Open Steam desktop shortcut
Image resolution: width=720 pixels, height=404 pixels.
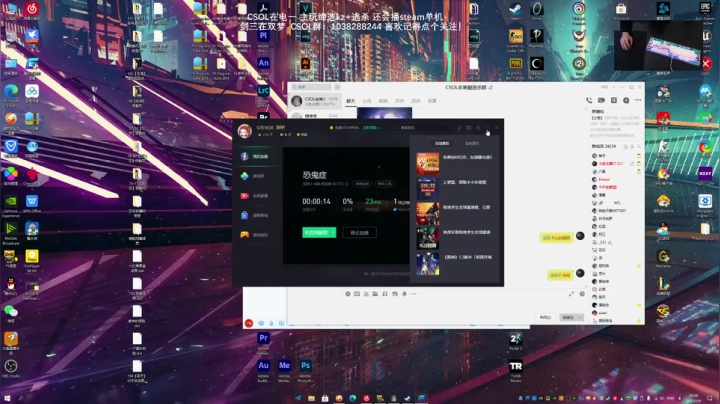click(515, 11)
